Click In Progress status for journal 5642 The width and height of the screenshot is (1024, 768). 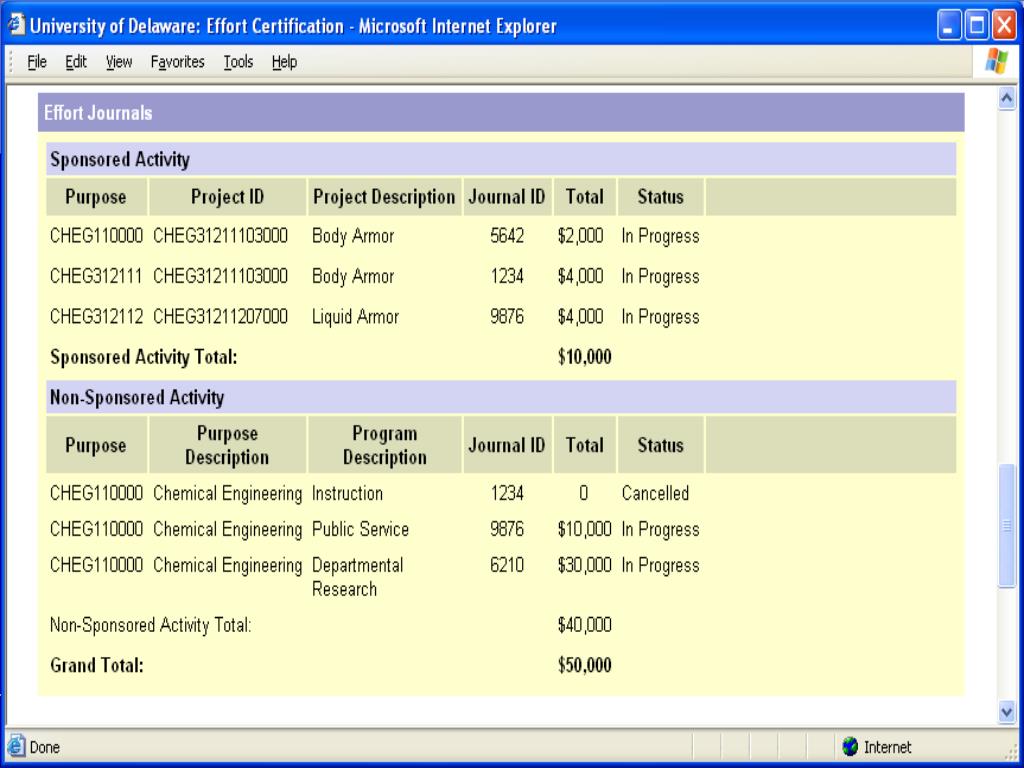pyautogui.click(x=660, y=236)
